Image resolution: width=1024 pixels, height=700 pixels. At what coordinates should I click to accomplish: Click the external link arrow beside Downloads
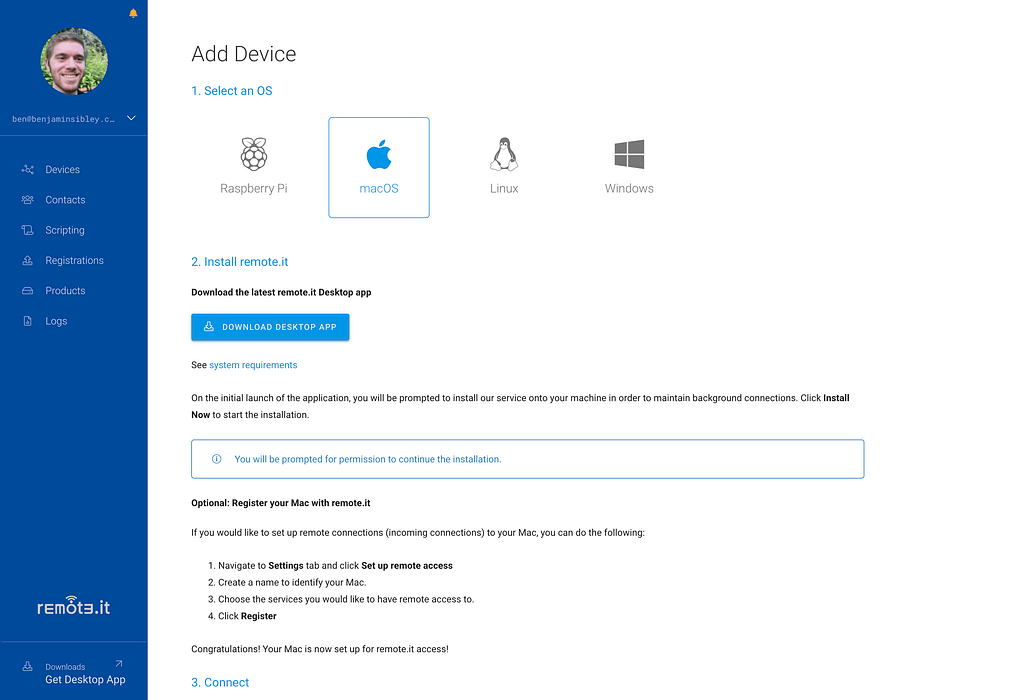119,664
